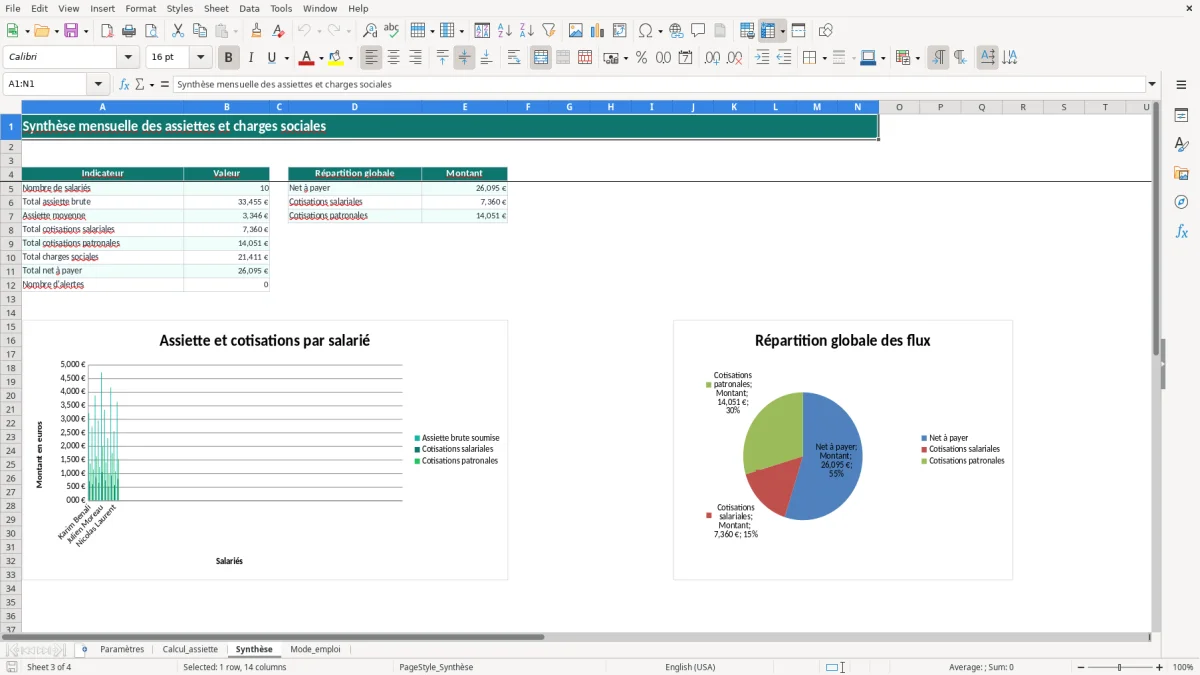Screen dimensions: 1200x675
Task: Click the Save document icon
Action: click(x=71, y=31)
